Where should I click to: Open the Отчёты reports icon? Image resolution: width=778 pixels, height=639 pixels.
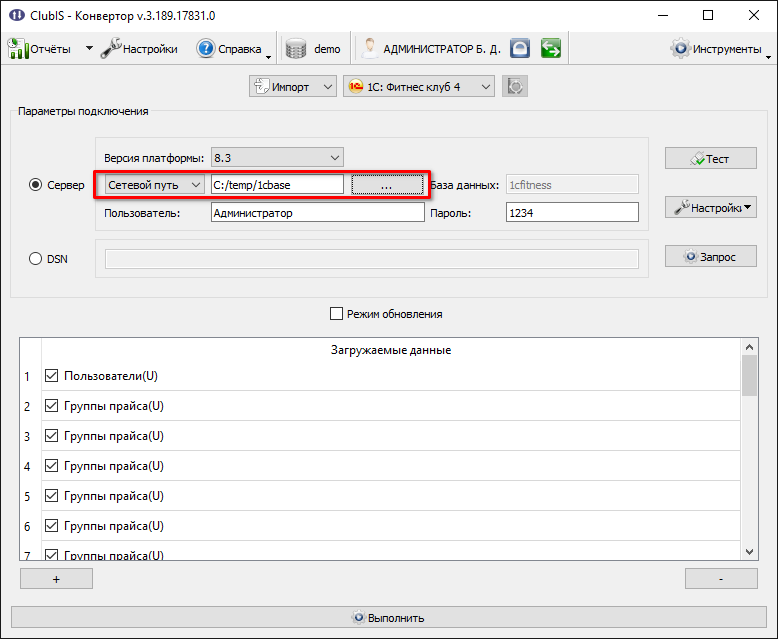pyautogui.click(x=18, y=49)
